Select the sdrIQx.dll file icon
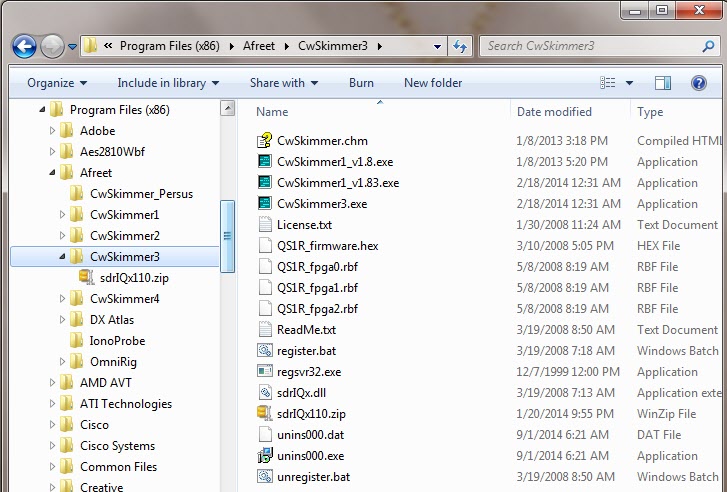The image size is (727, 492). [265, 392]
